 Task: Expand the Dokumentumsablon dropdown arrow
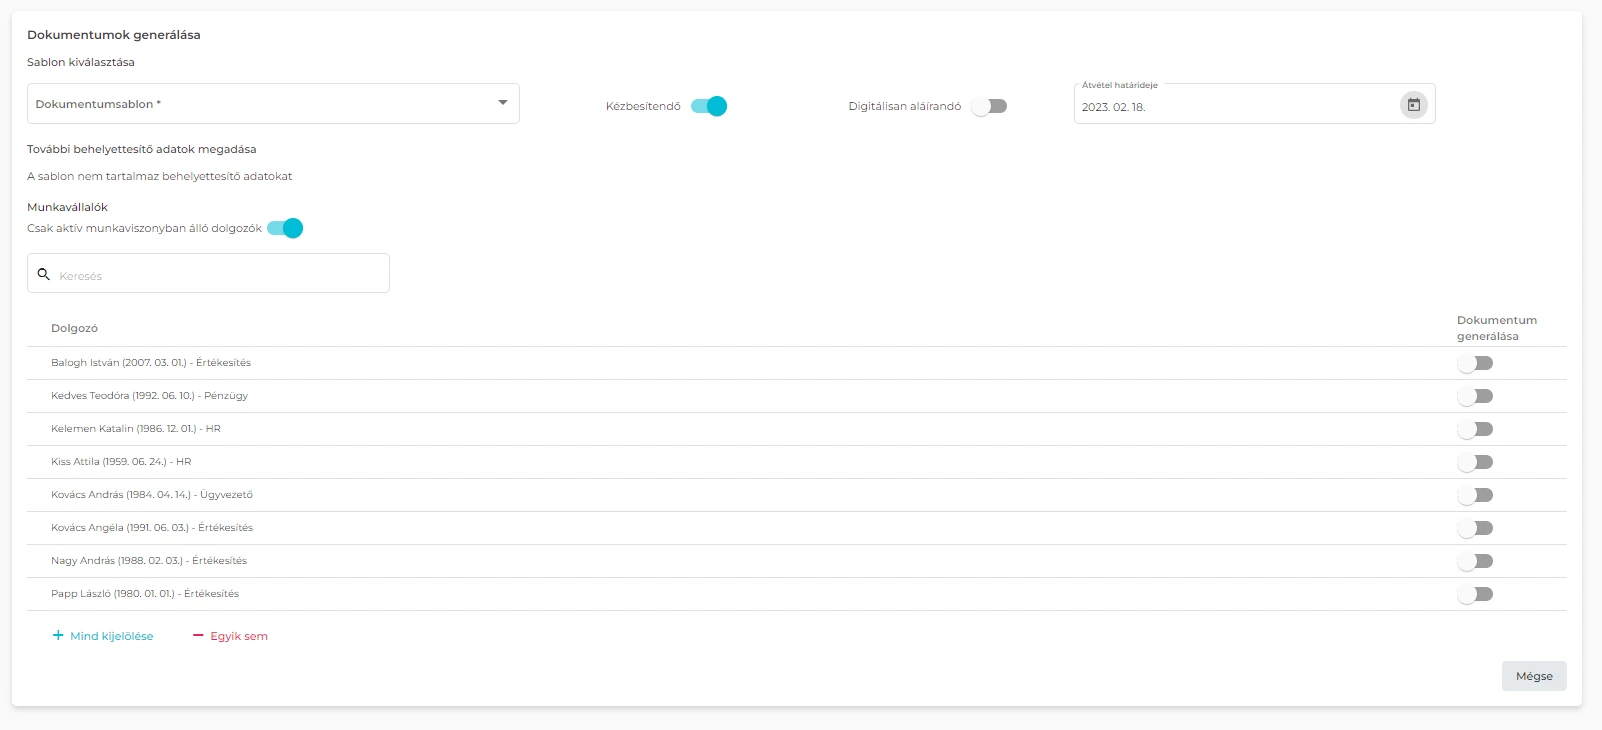pyautogui.click(x=502, y=103)
